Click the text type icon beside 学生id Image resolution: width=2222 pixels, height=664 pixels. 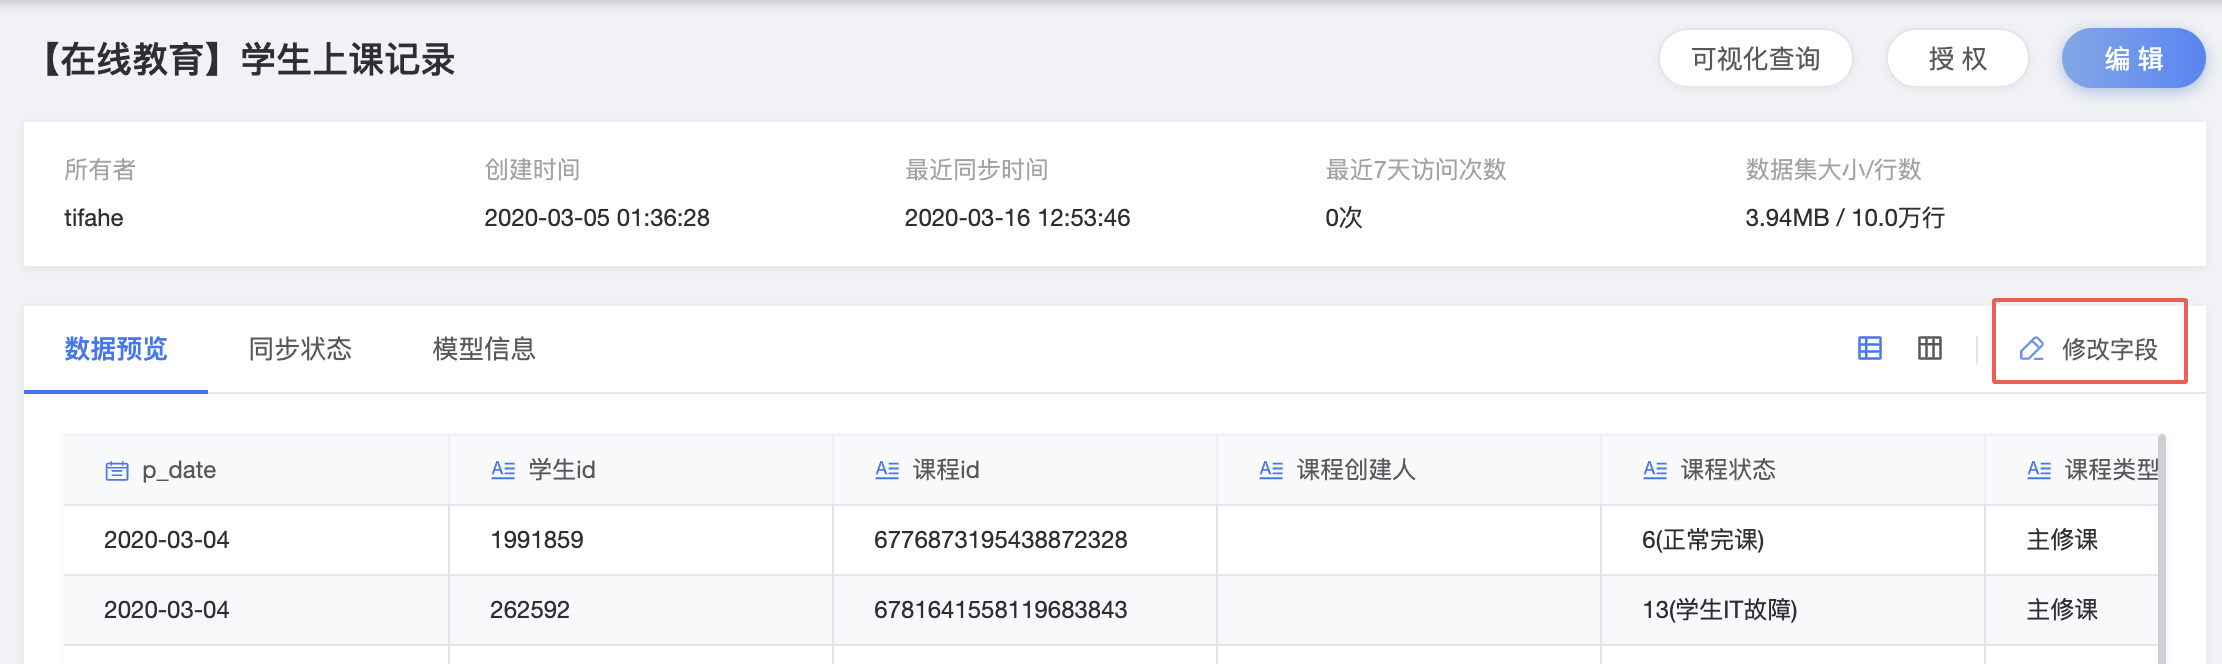(x=503, y=470)
